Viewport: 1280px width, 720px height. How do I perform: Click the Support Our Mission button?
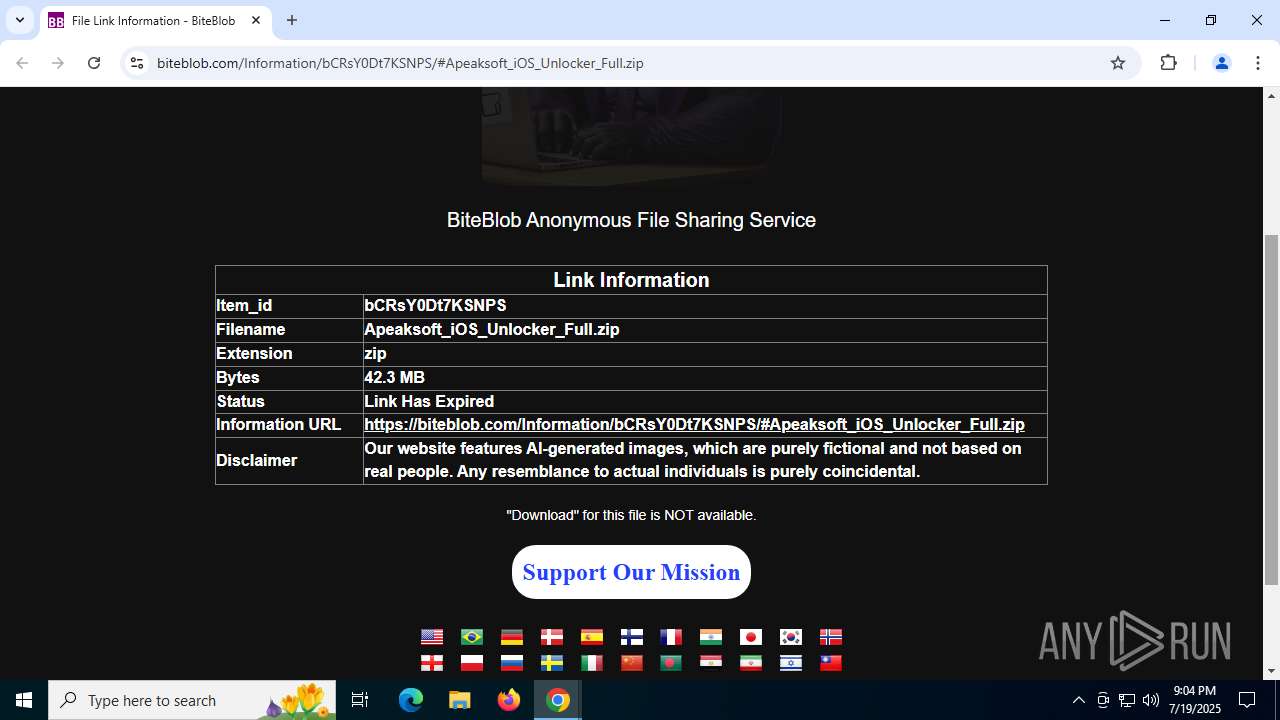click(x=631, y=572)
